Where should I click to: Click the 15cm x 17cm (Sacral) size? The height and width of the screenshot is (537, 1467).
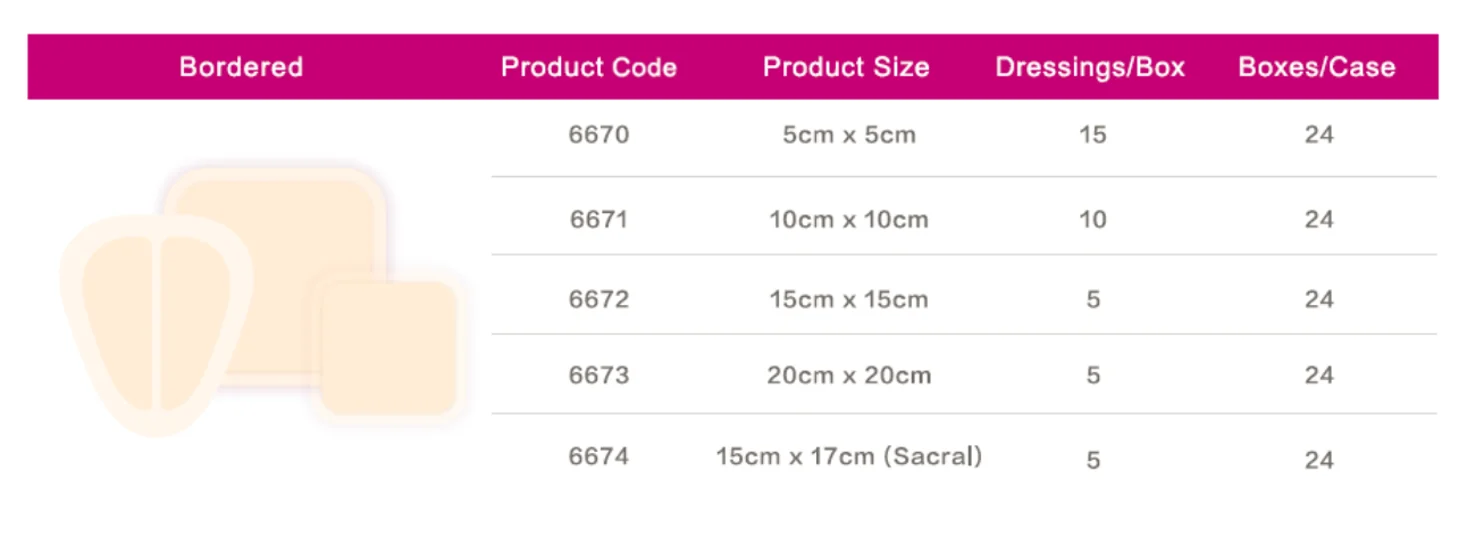tap(849, 456)
